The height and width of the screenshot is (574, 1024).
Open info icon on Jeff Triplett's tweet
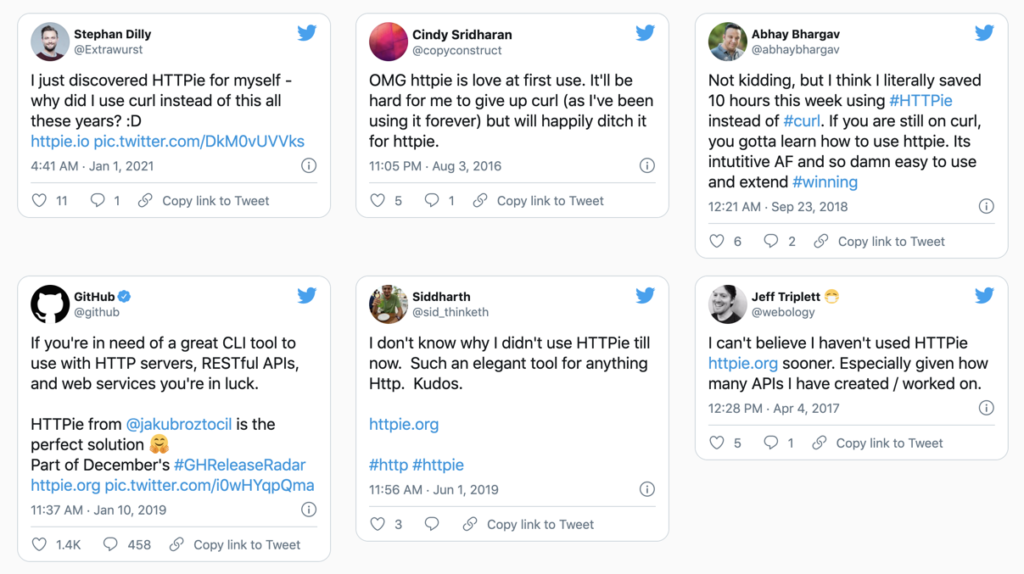coord(986,408)
